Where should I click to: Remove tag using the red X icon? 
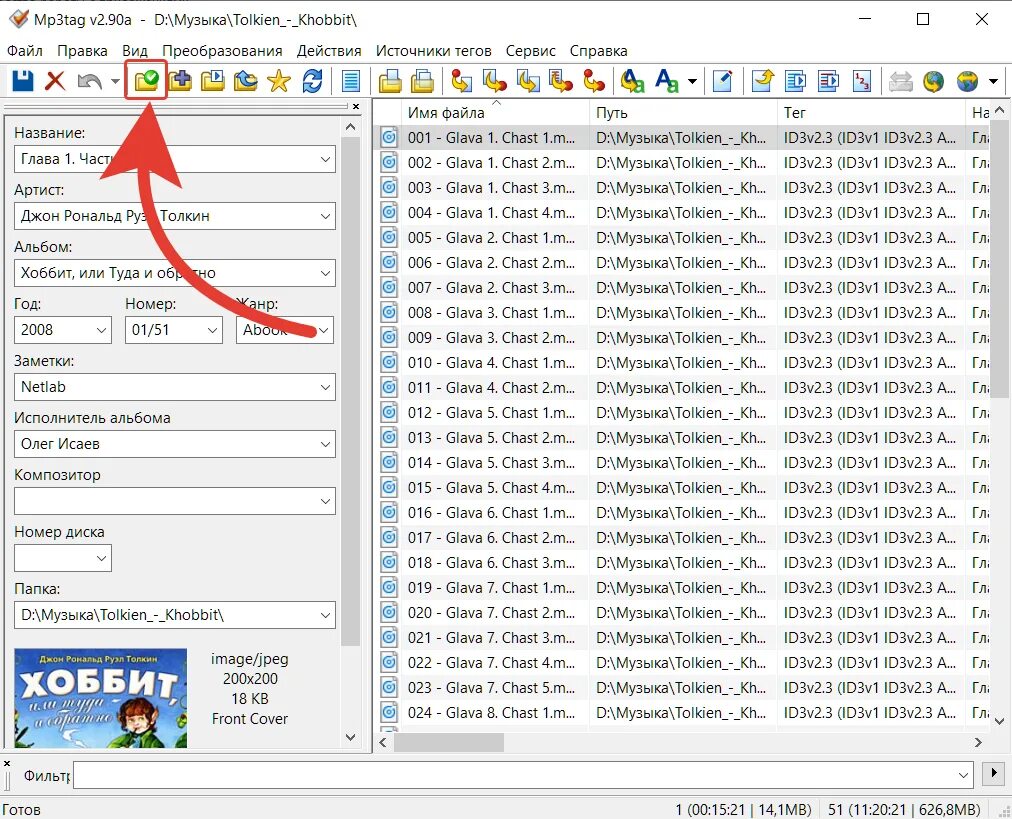(55, 81)
